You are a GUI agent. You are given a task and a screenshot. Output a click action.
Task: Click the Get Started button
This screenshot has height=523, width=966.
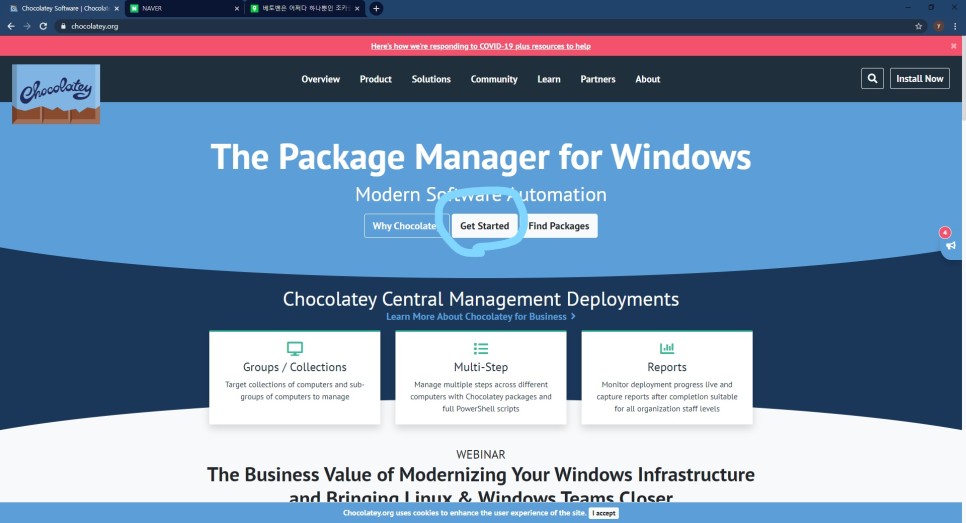(x=484, y=225)
